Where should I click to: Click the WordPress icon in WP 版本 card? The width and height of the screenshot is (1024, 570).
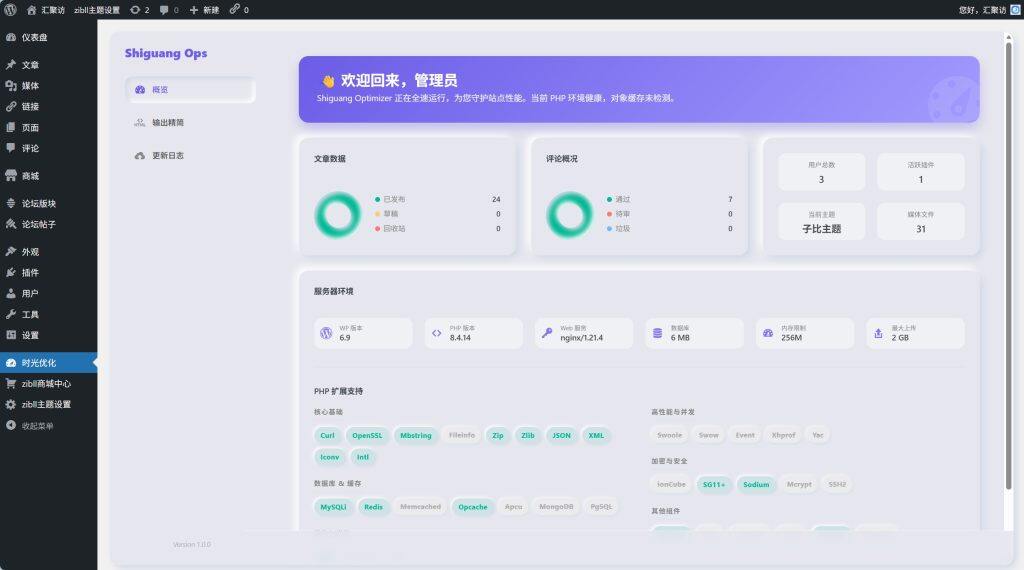pyautogui.click(x=326, y=333)
